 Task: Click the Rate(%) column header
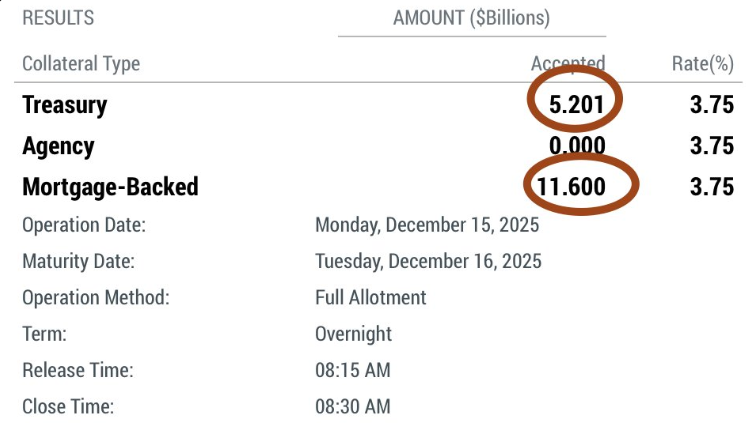point(703,64)
